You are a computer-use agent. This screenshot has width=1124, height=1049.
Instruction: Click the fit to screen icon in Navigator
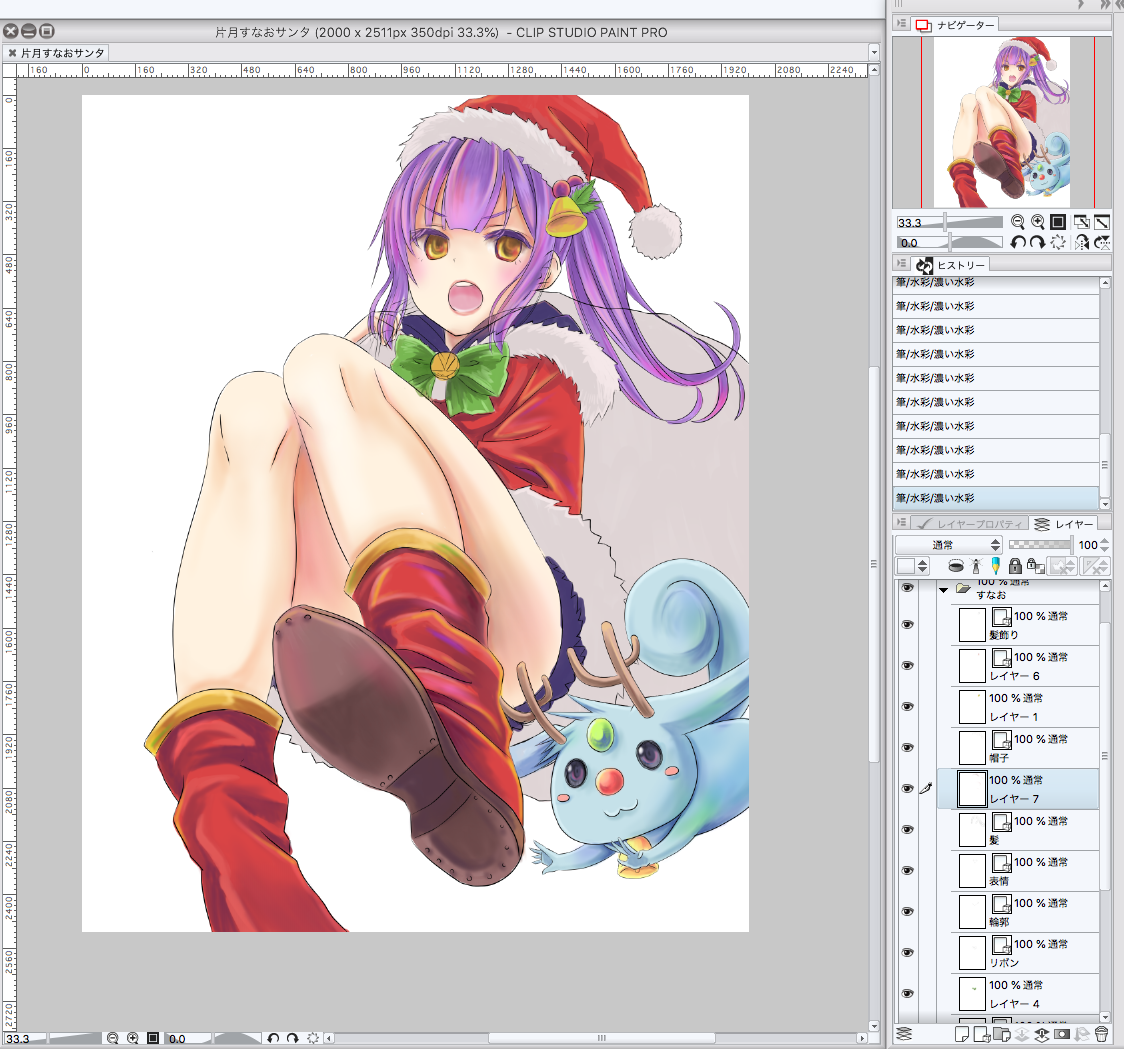click(1082, 222)
